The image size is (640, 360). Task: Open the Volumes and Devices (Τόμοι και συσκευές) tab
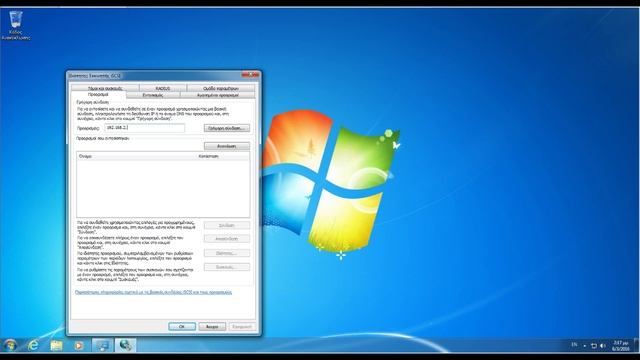click(105, 88)
